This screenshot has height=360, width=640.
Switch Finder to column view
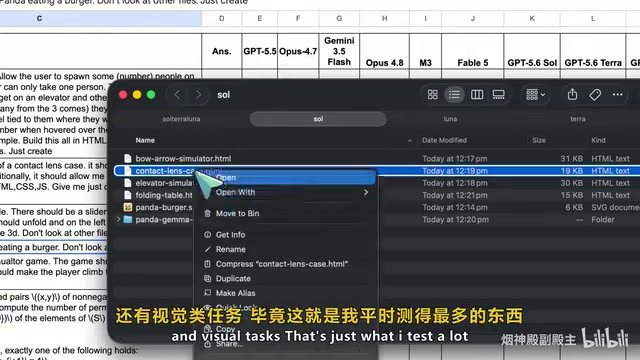tap(477, 95)
